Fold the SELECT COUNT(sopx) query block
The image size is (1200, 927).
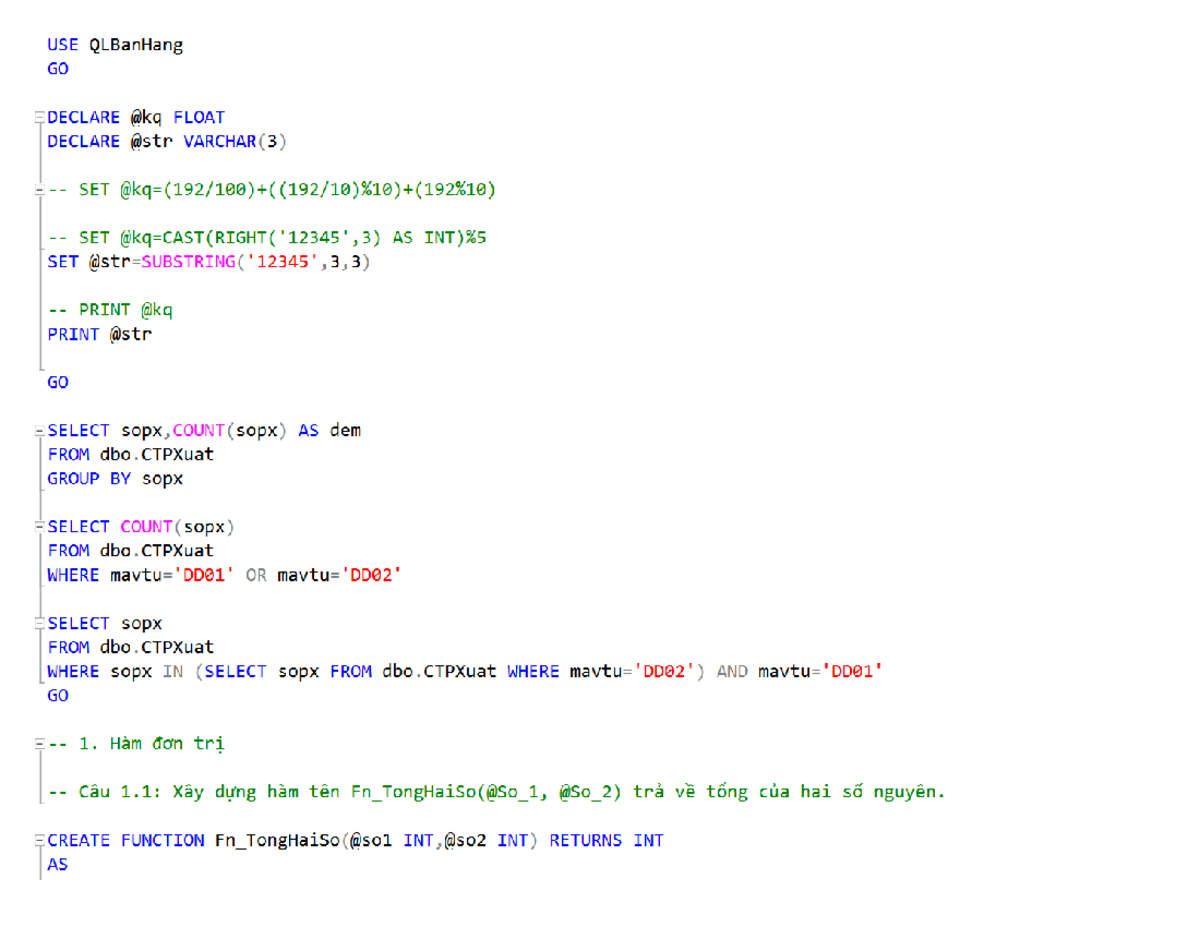(x=38, y=526)
